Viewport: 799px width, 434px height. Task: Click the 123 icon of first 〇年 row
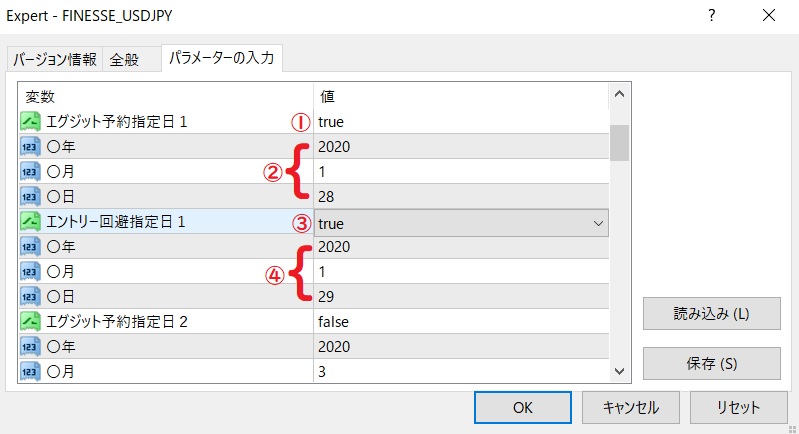(x=29, y=147)
